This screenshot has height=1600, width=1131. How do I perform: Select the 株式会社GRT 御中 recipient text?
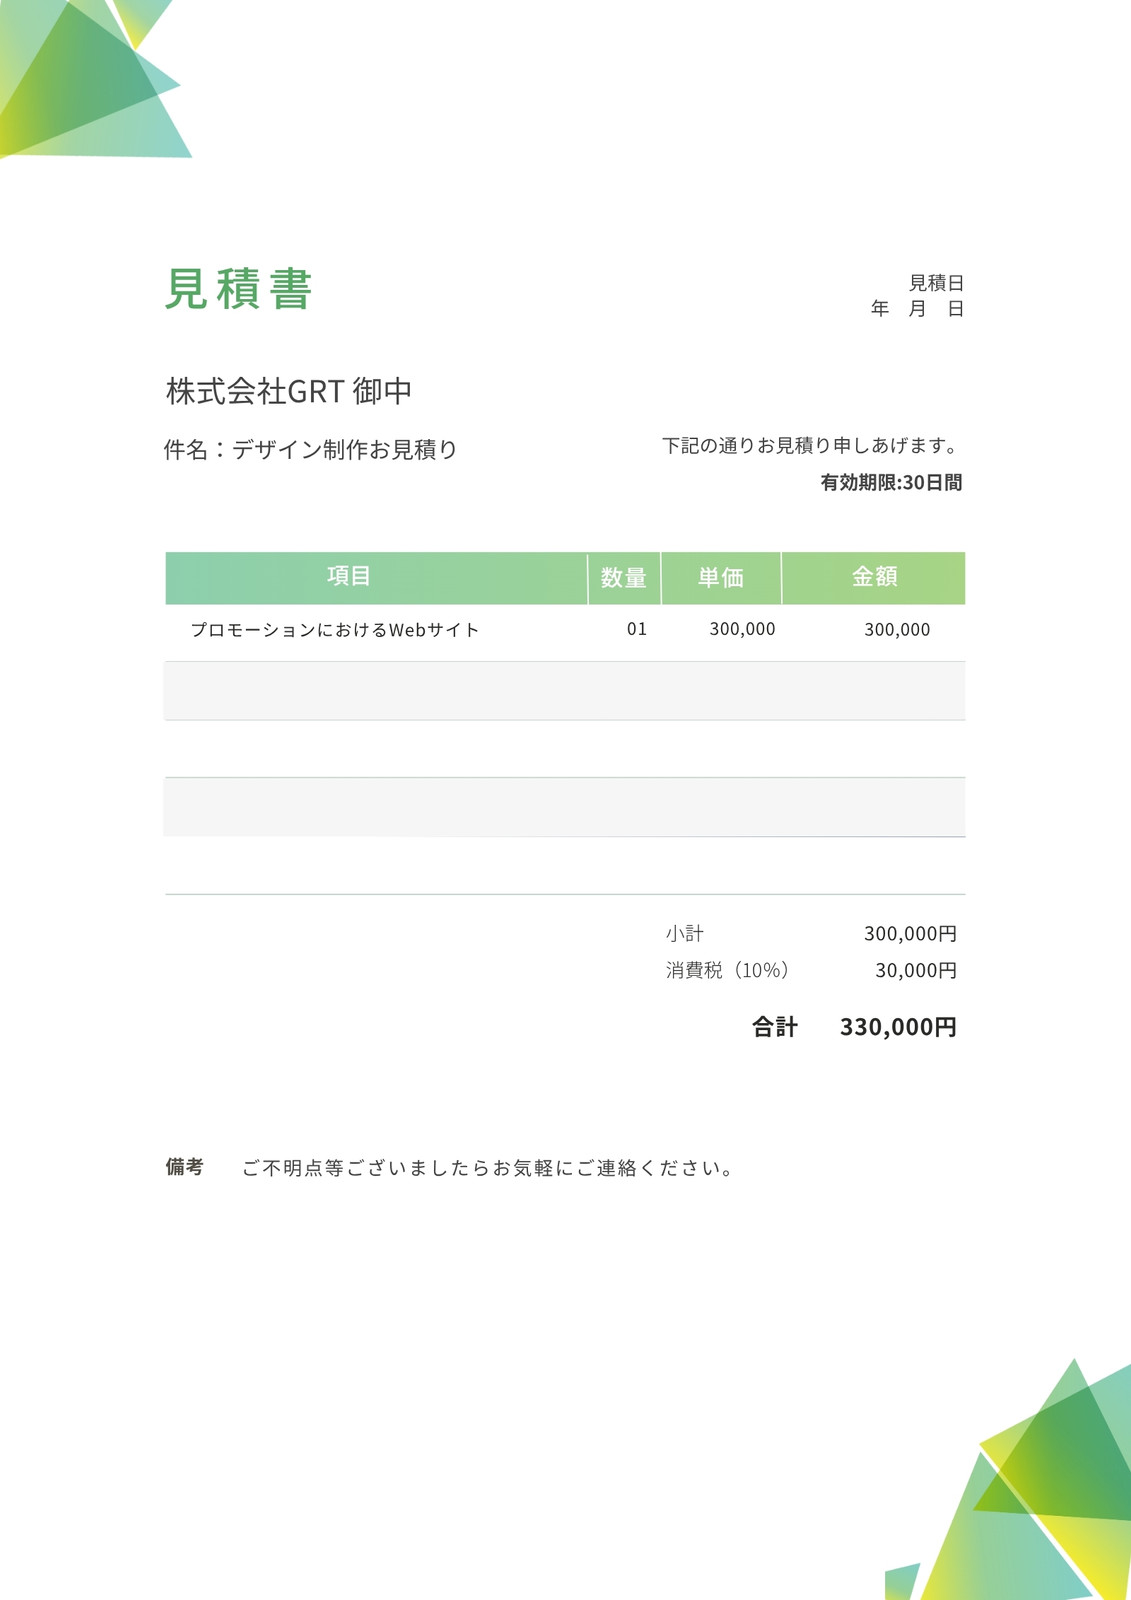tap(289, 391)
